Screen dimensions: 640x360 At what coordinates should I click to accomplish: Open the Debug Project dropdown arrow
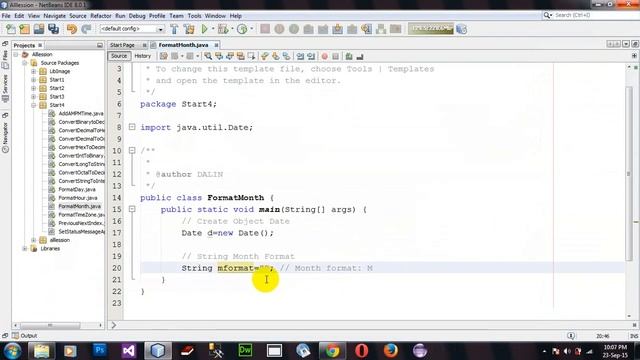click(232, 29)
